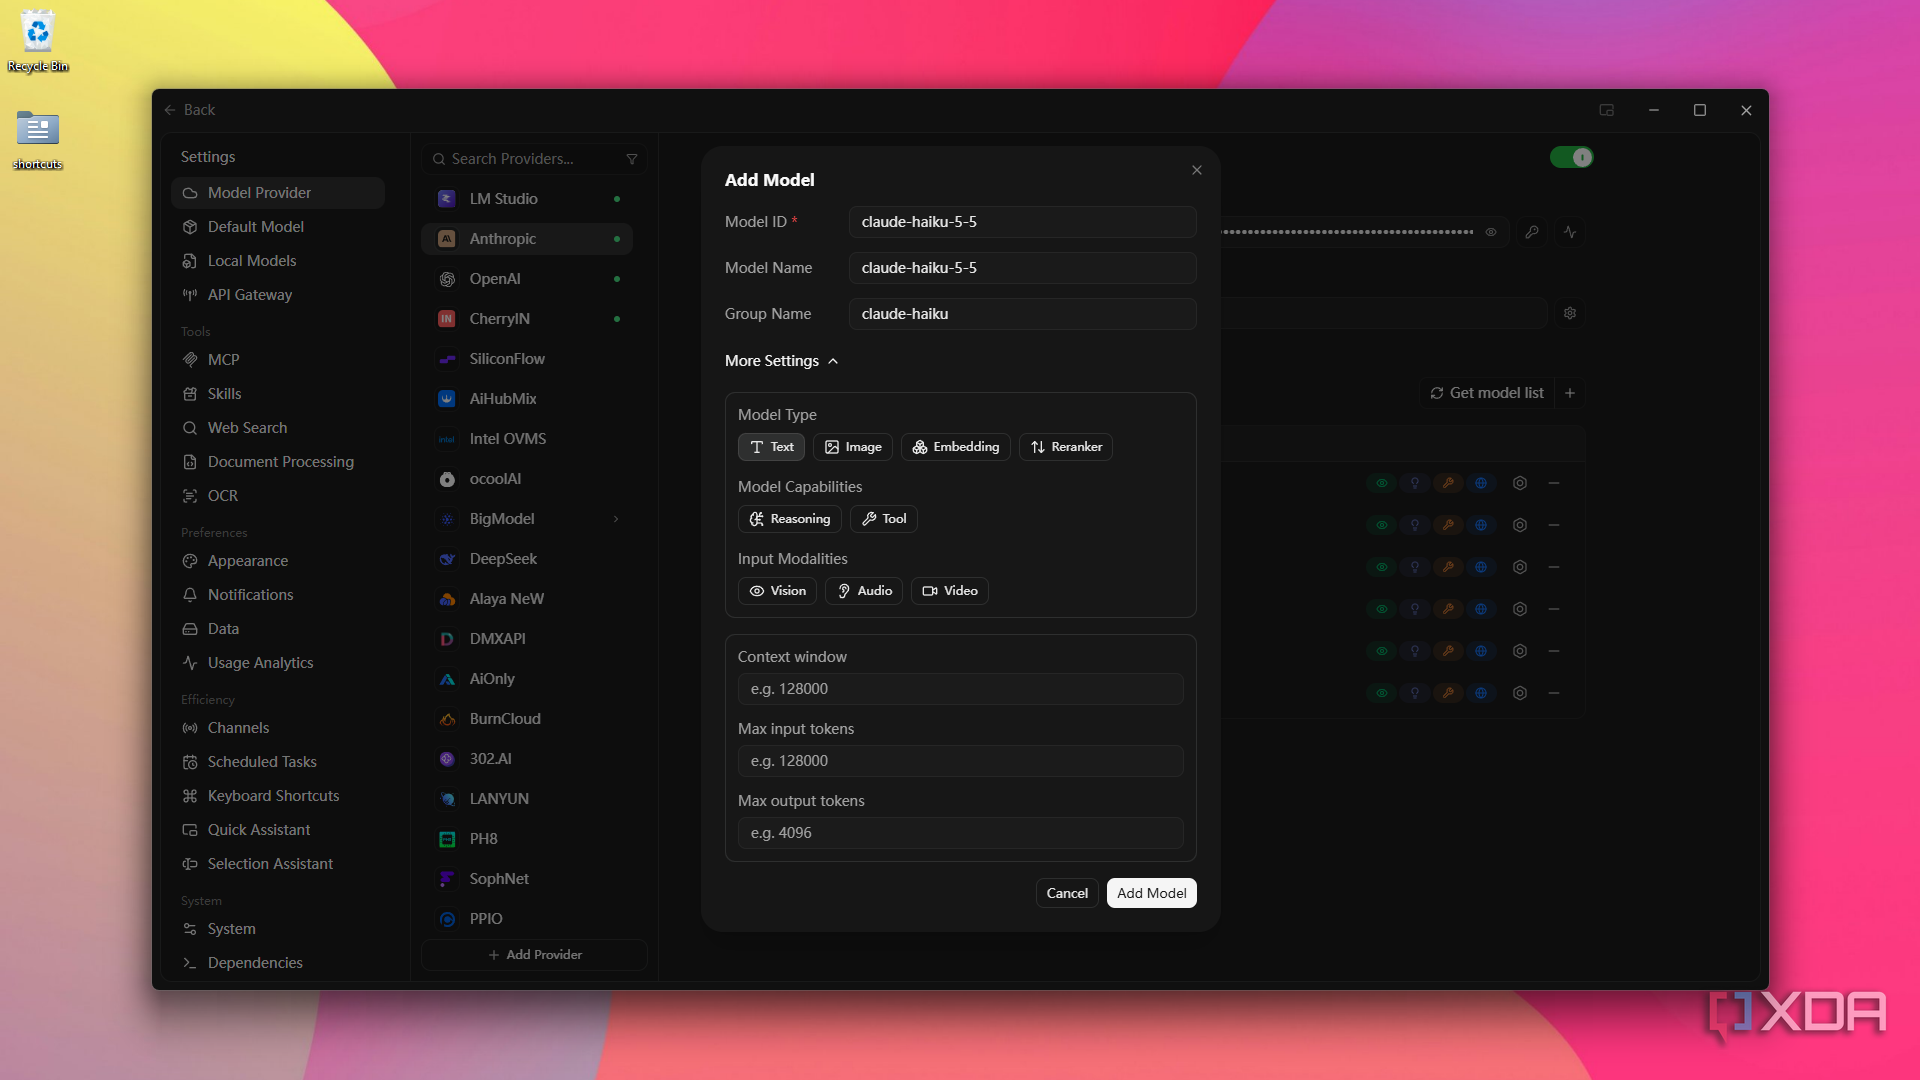The height and width of the screenshot is (1080, 1920).
Task: Click the plus icon beside Get model list
Action: point(1570,393)
